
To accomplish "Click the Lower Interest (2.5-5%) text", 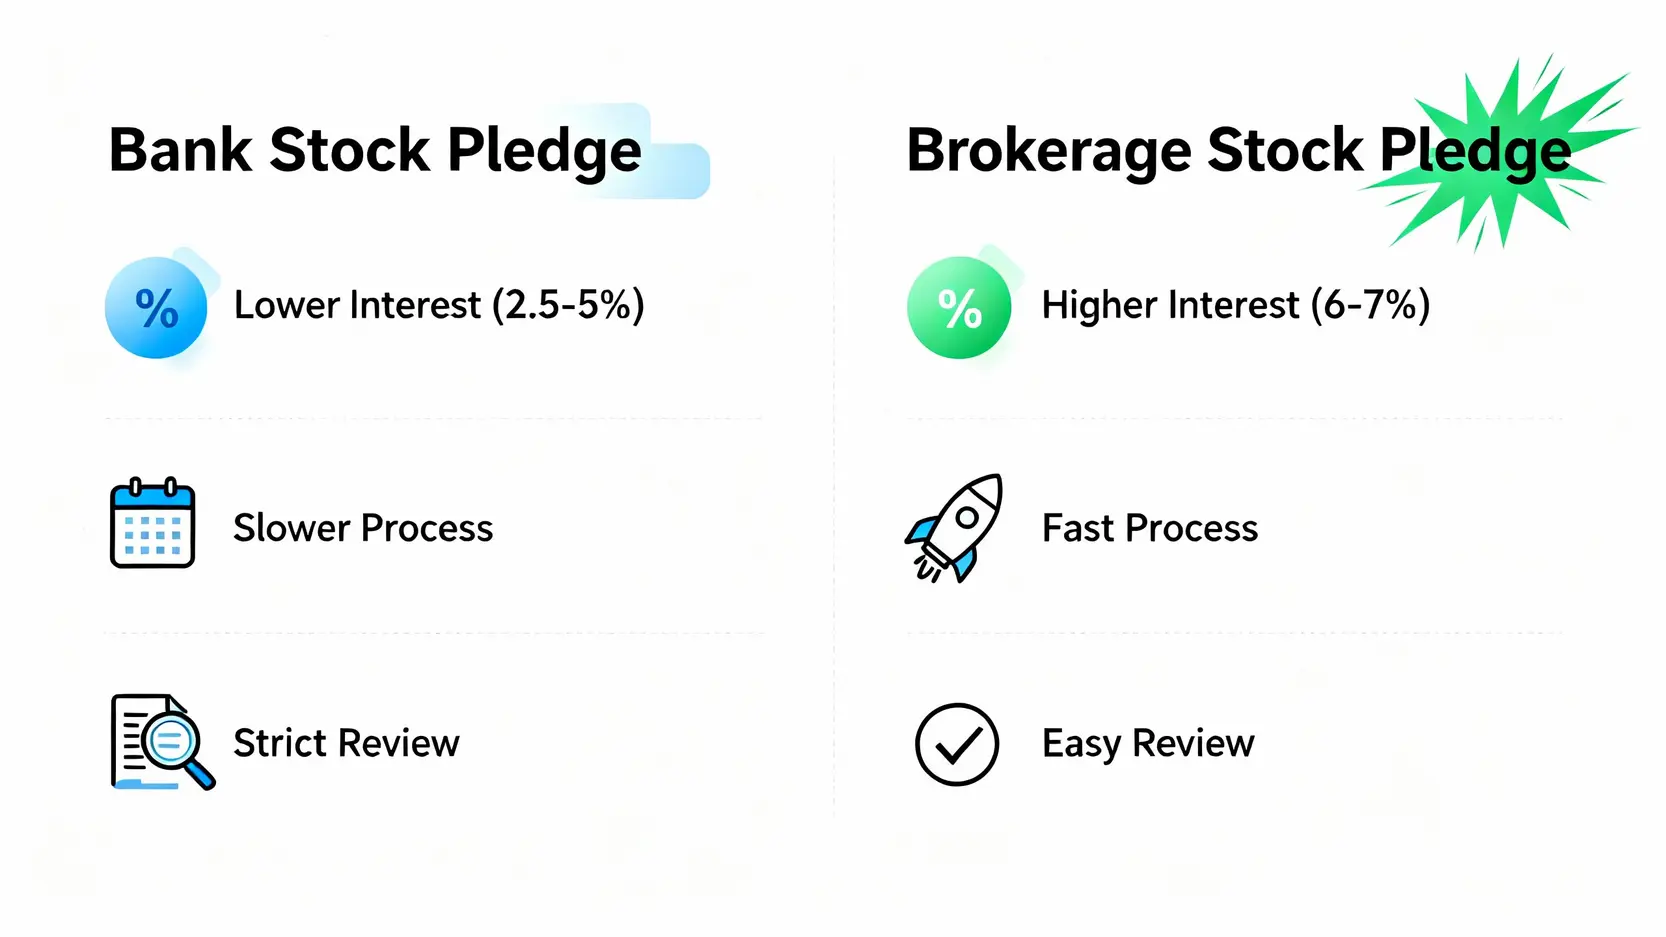I will click(x=439, y=305).
